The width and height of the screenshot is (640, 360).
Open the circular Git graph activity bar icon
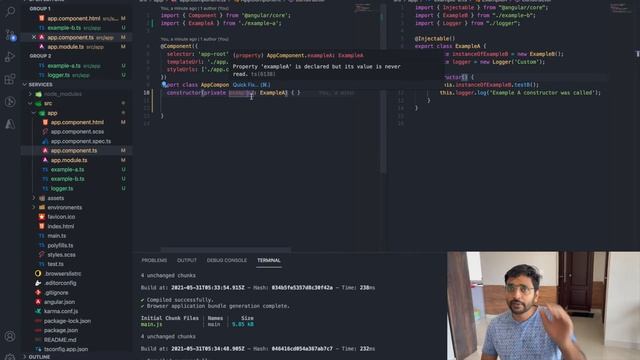[x=10, y=102]
